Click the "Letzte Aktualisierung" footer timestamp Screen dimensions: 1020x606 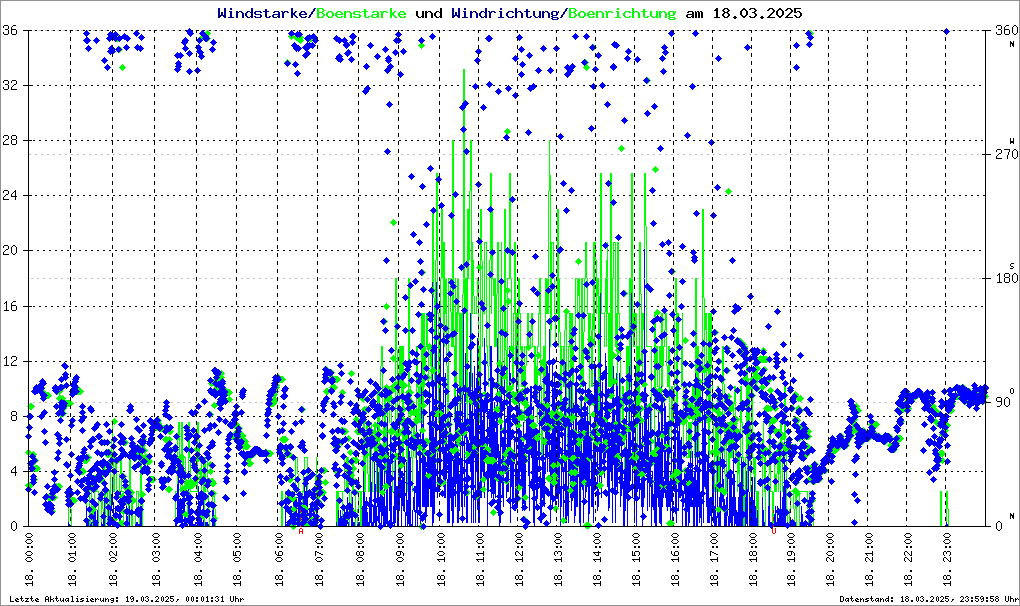(x=125, y=599)
